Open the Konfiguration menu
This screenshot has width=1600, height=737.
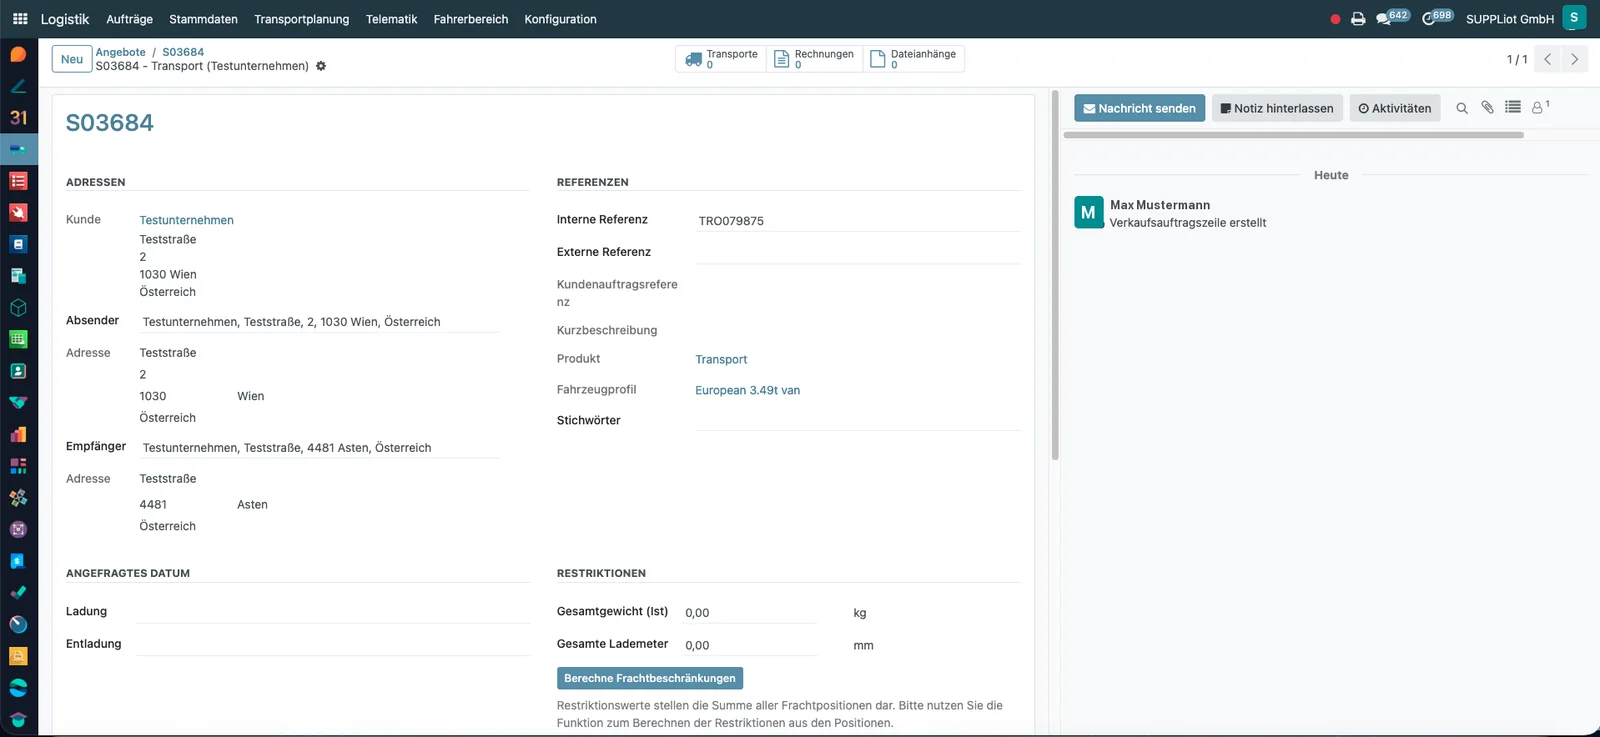[x=560, y=19]
